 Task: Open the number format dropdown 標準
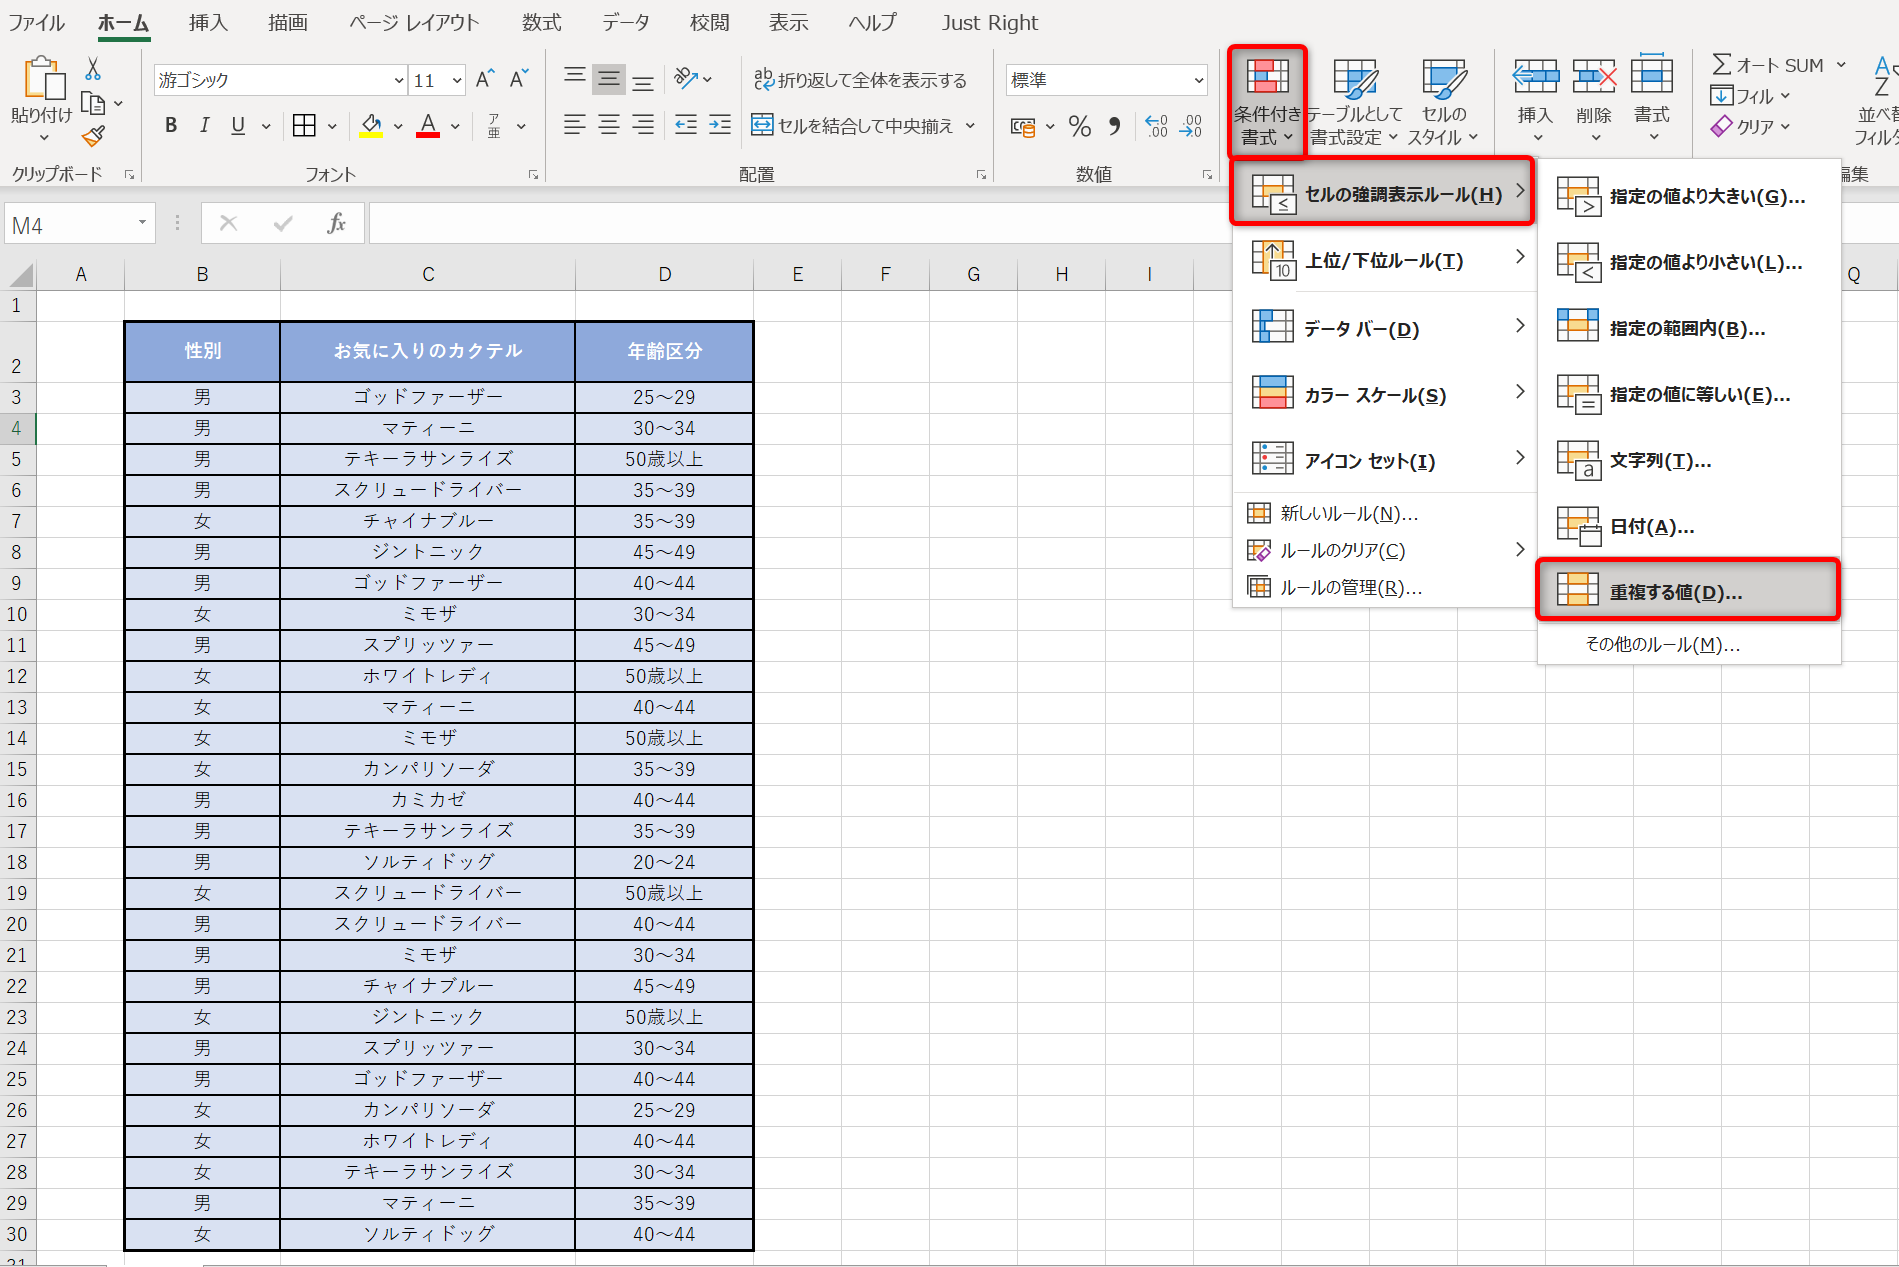coord(1198,80)
